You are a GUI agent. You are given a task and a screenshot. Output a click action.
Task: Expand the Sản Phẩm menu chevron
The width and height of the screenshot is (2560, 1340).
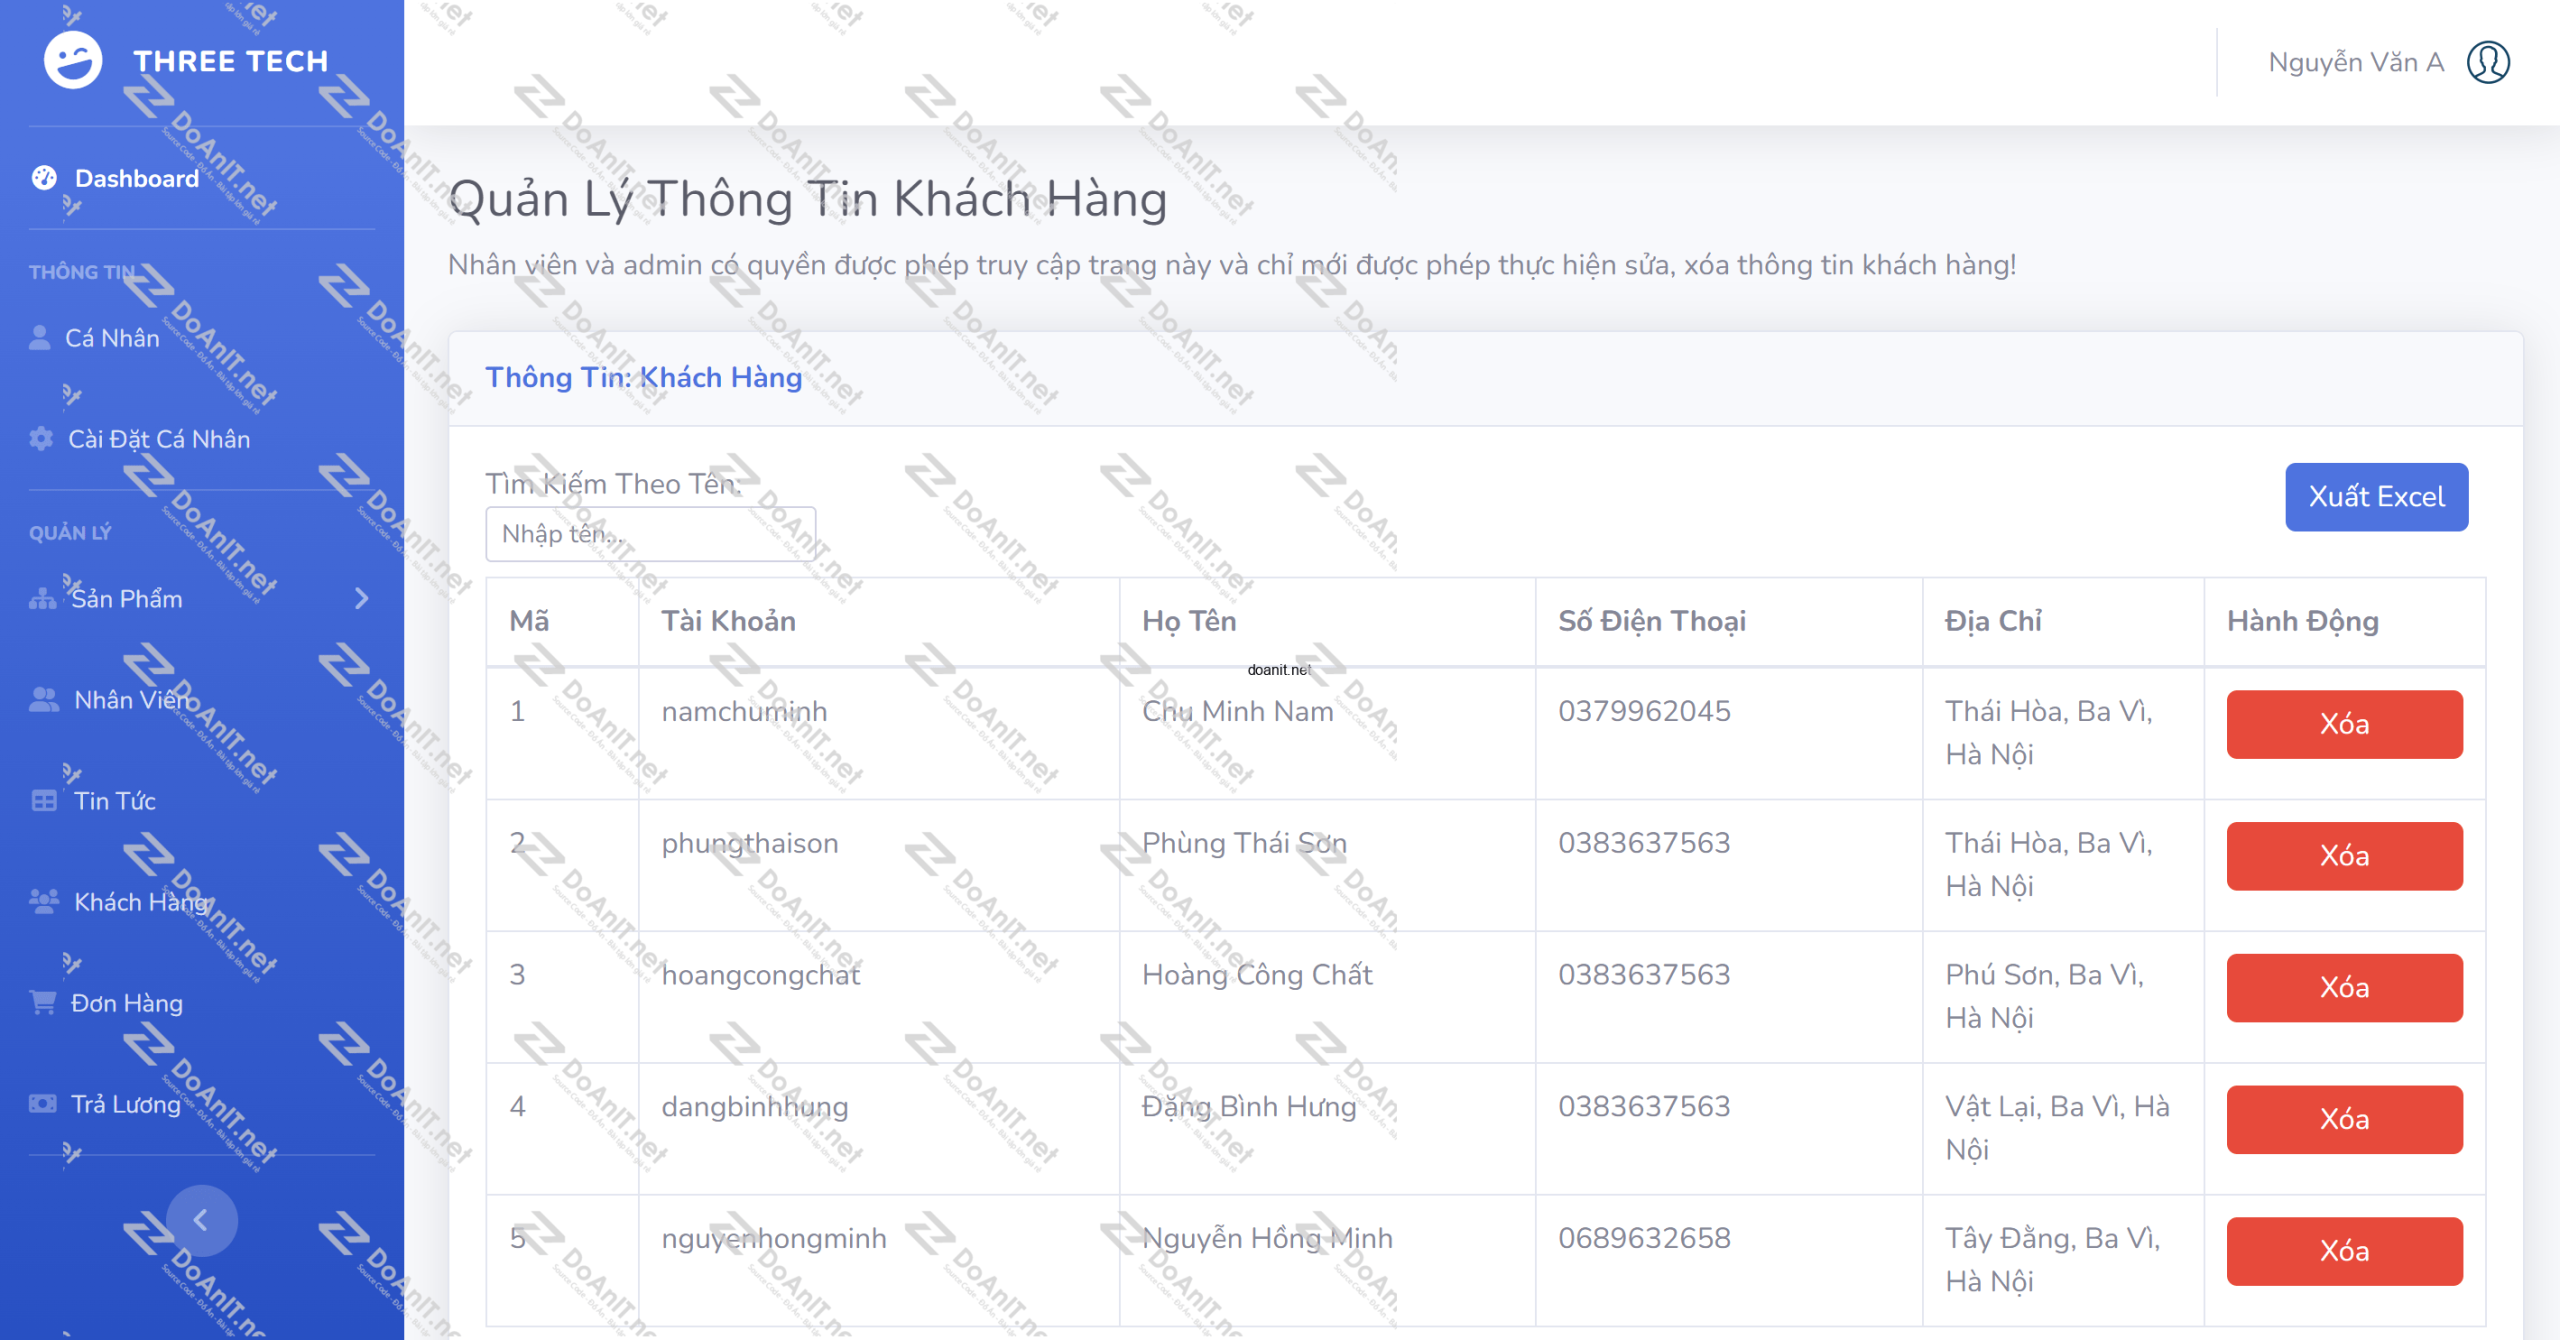[362, 599]
